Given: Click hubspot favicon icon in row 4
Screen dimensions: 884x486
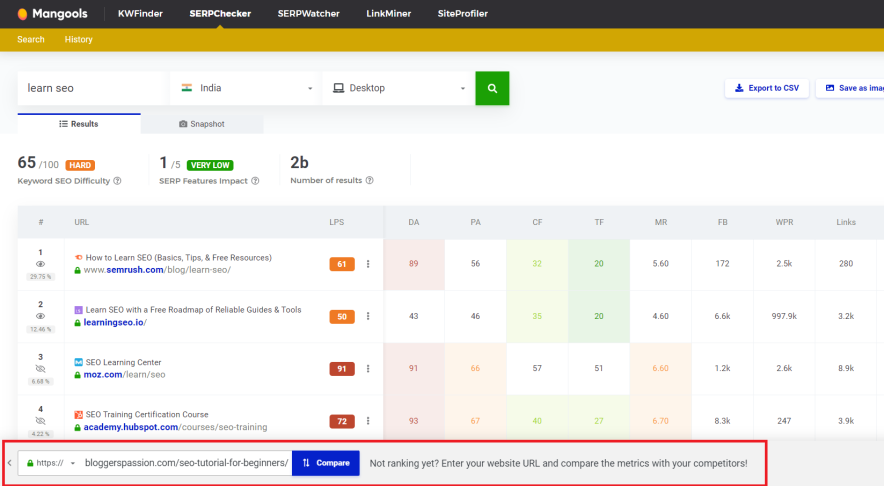Looking at the screenshot, I should 78,414.
